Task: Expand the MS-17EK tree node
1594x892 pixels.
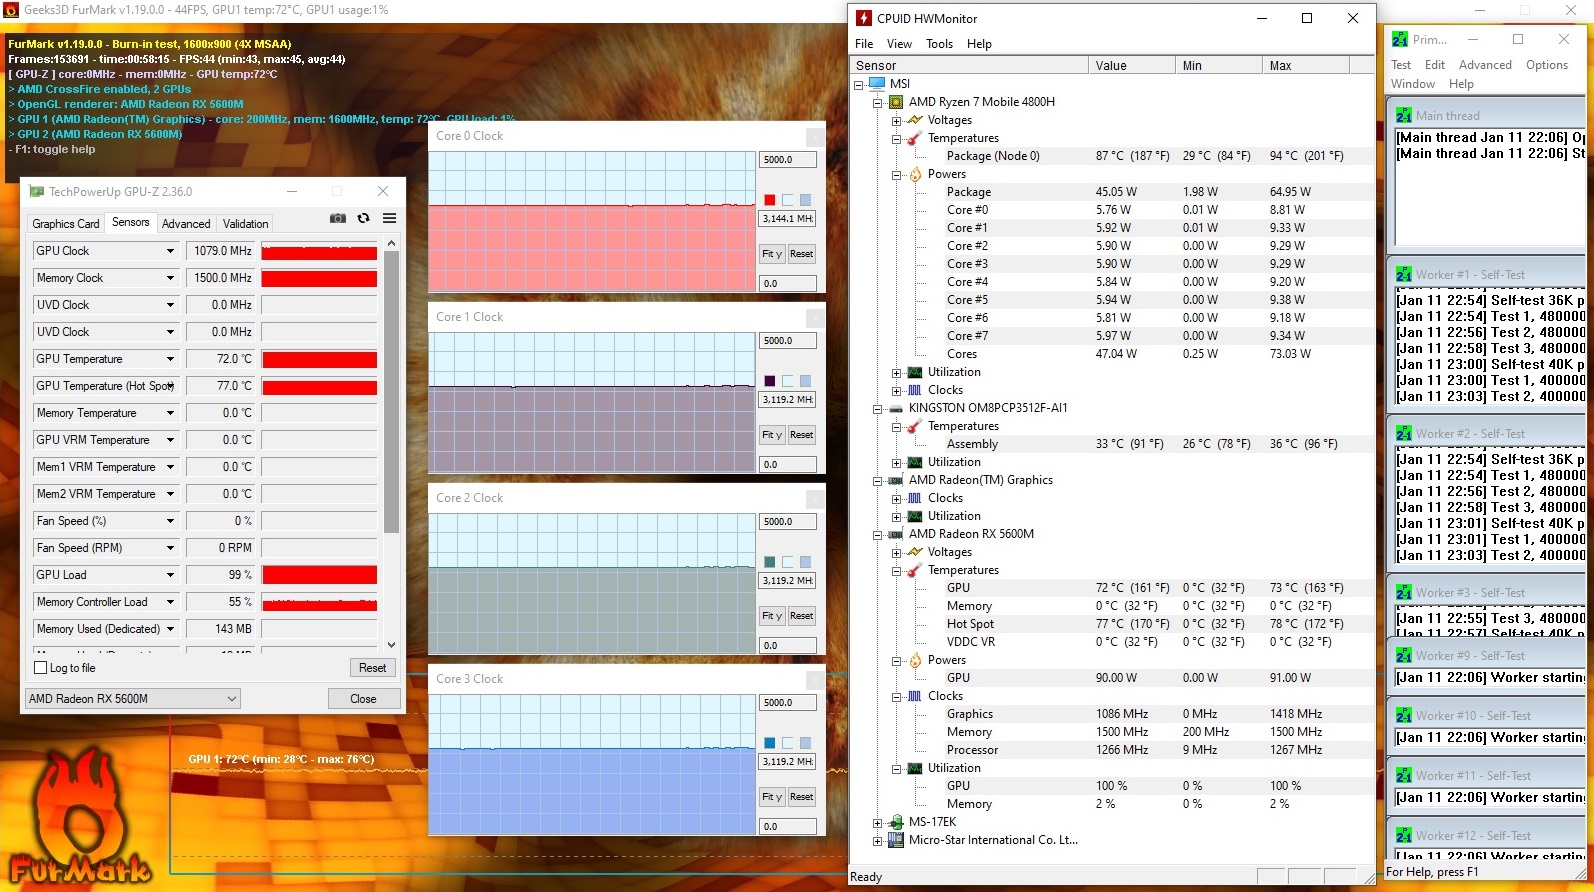Action: pos(877,823)
